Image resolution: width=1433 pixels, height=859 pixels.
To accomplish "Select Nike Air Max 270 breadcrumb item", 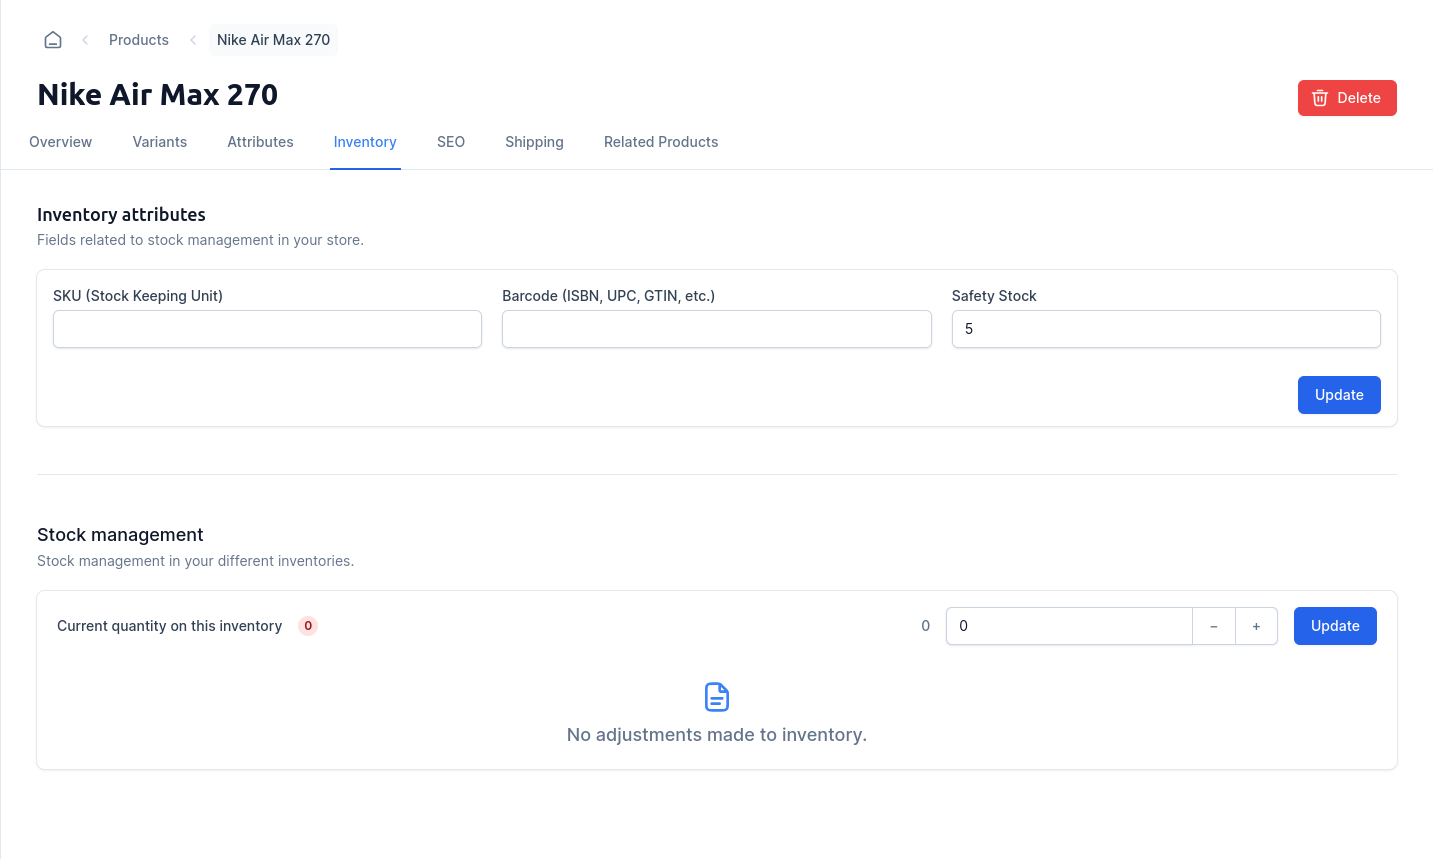I will [x=273, y=40].
